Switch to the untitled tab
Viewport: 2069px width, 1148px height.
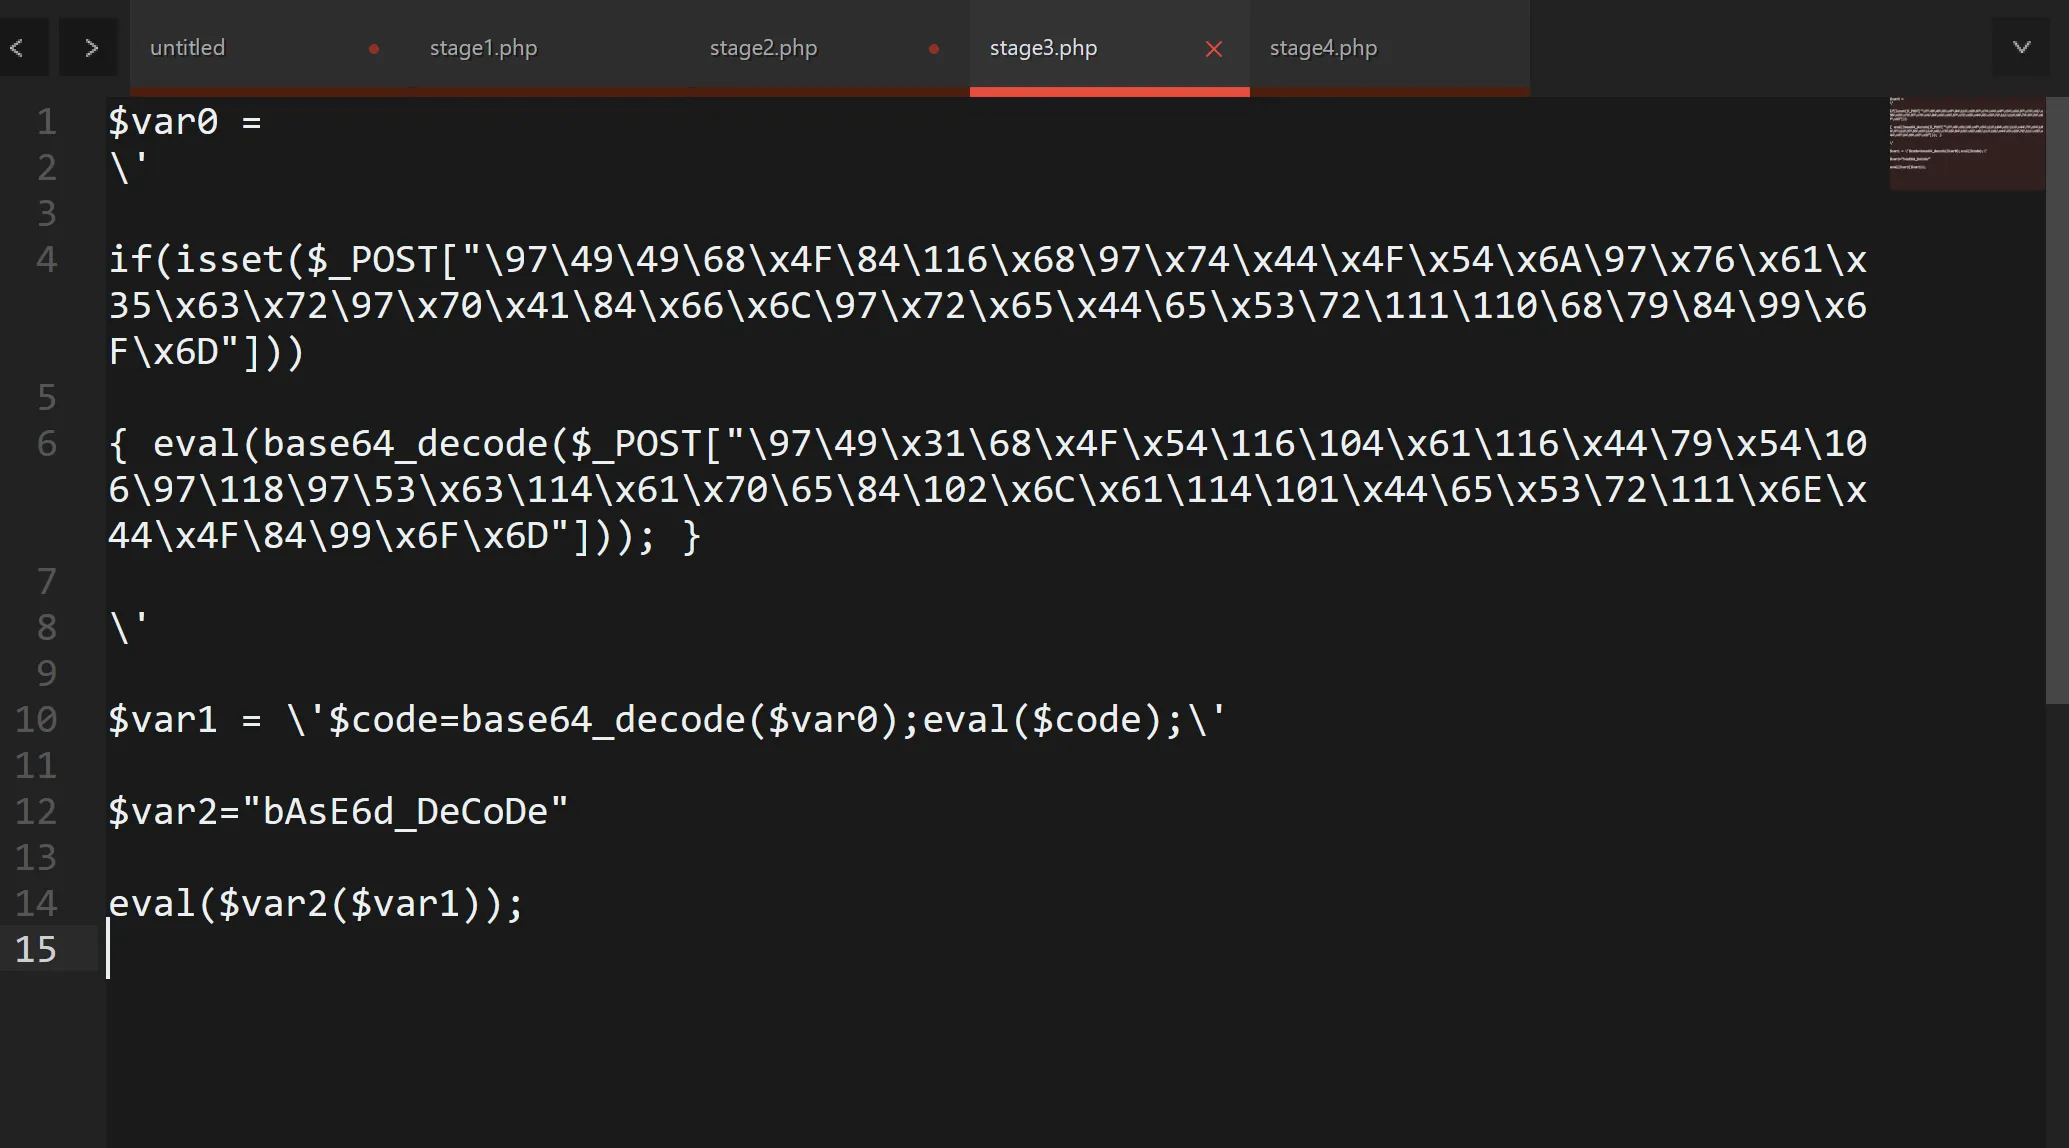coord(188,48)
